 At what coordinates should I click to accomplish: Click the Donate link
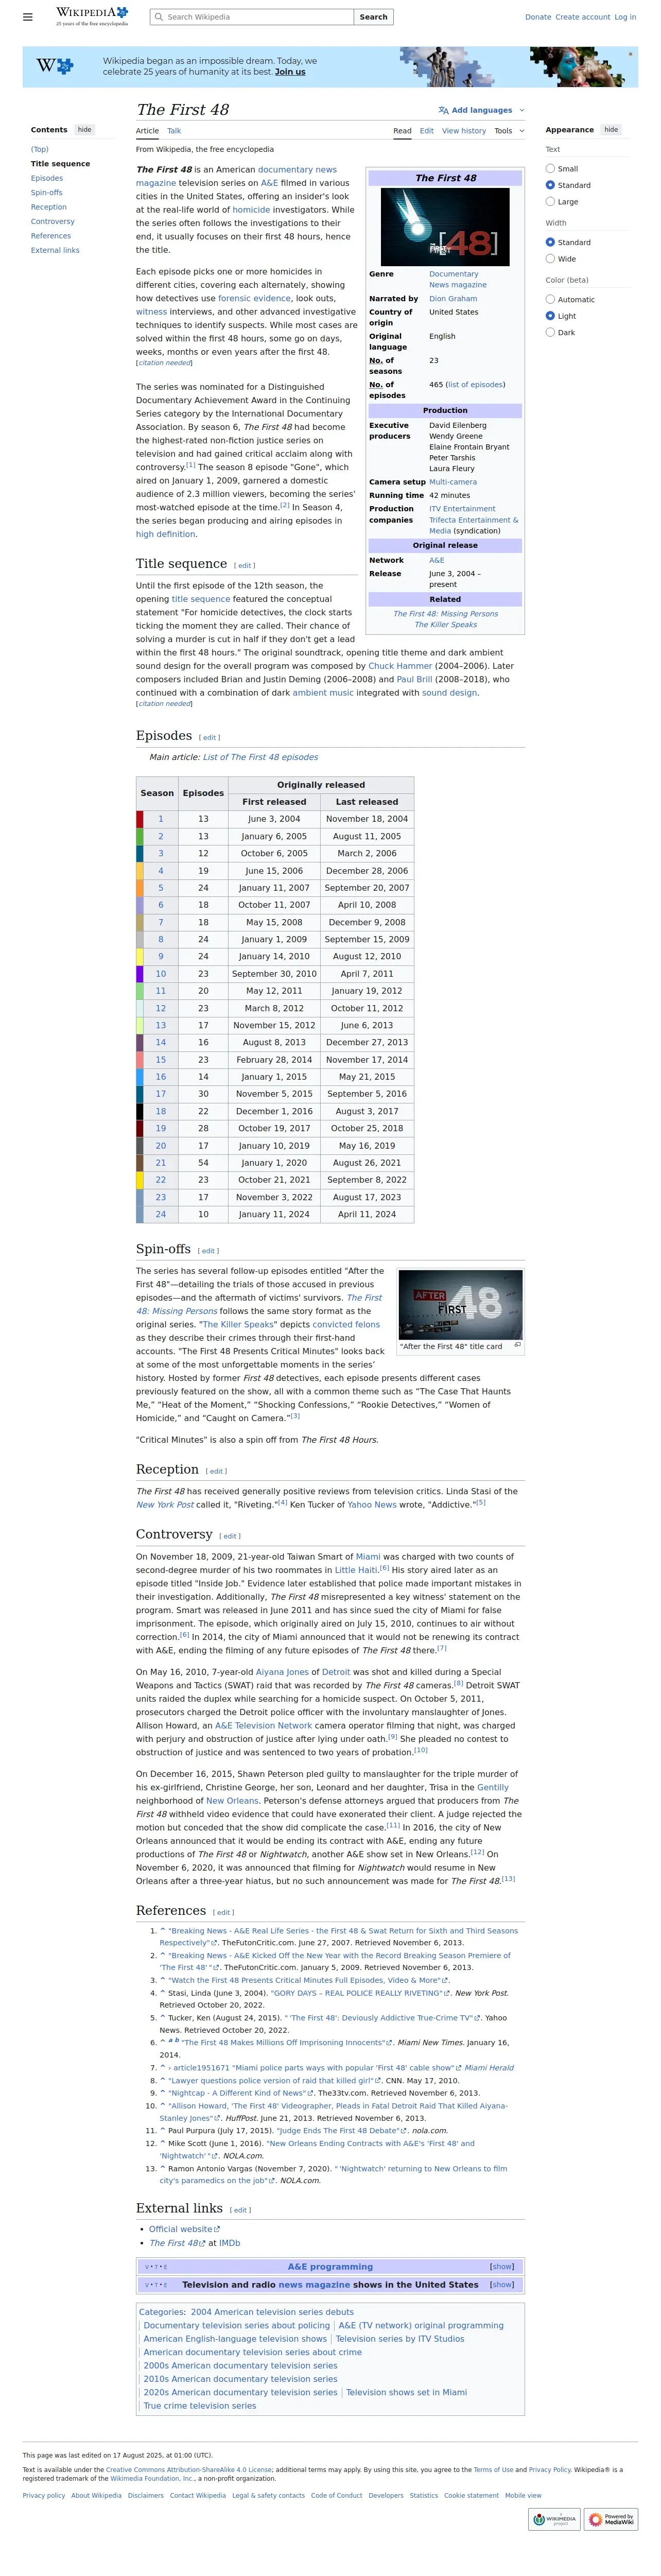click(538, 17)
